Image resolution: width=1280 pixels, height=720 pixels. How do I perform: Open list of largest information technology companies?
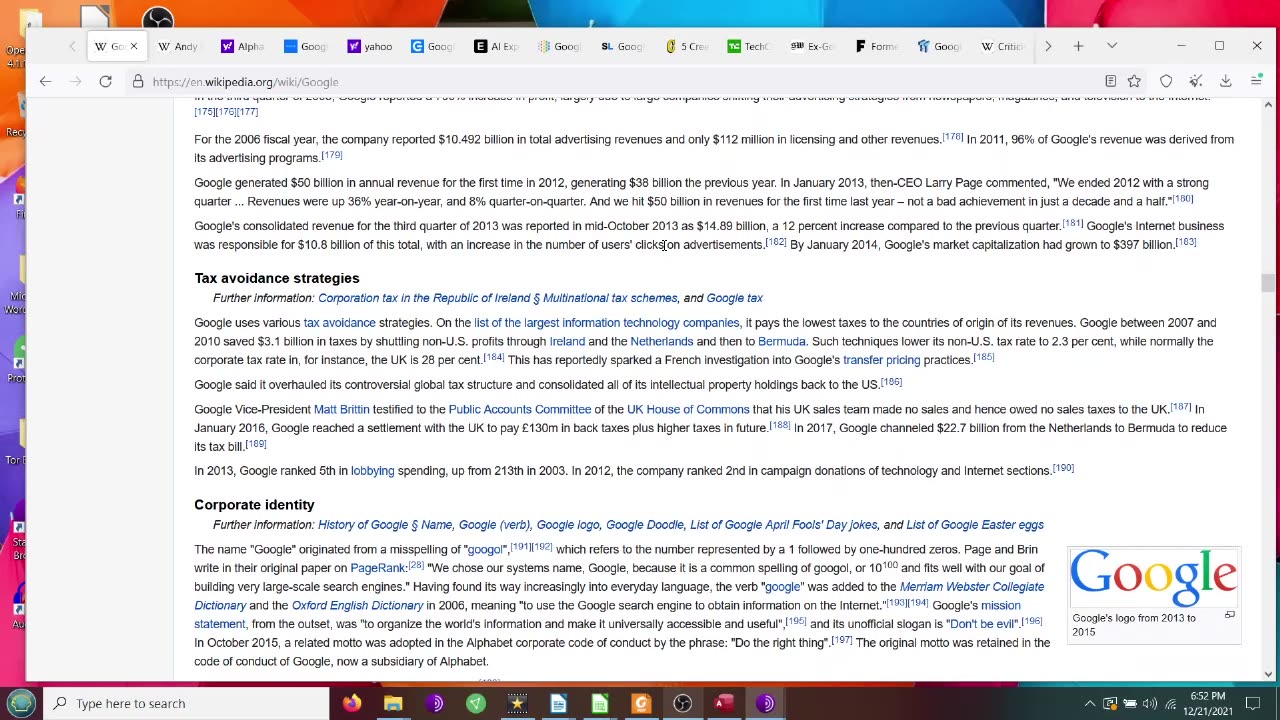click(x=607, y=323)
